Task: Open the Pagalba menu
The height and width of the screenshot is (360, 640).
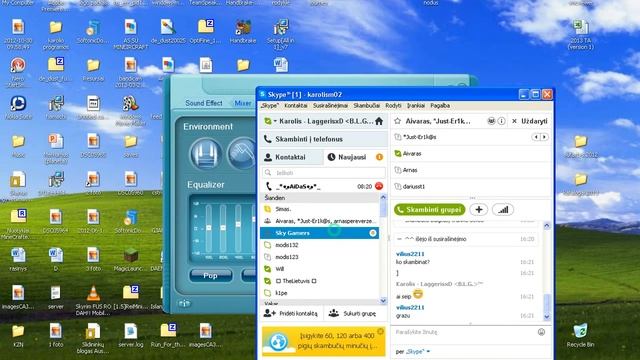Action: (440, 105)
